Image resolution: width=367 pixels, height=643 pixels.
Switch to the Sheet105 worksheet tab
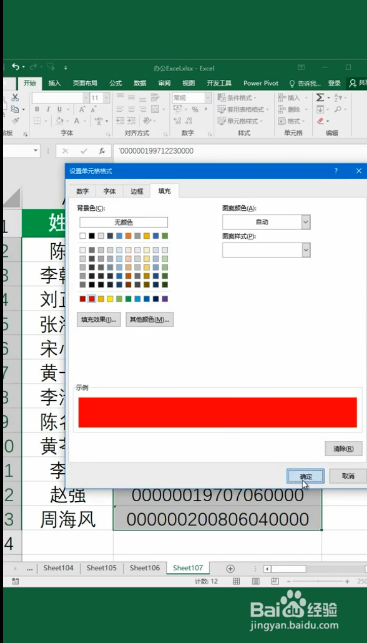point(102,568)
